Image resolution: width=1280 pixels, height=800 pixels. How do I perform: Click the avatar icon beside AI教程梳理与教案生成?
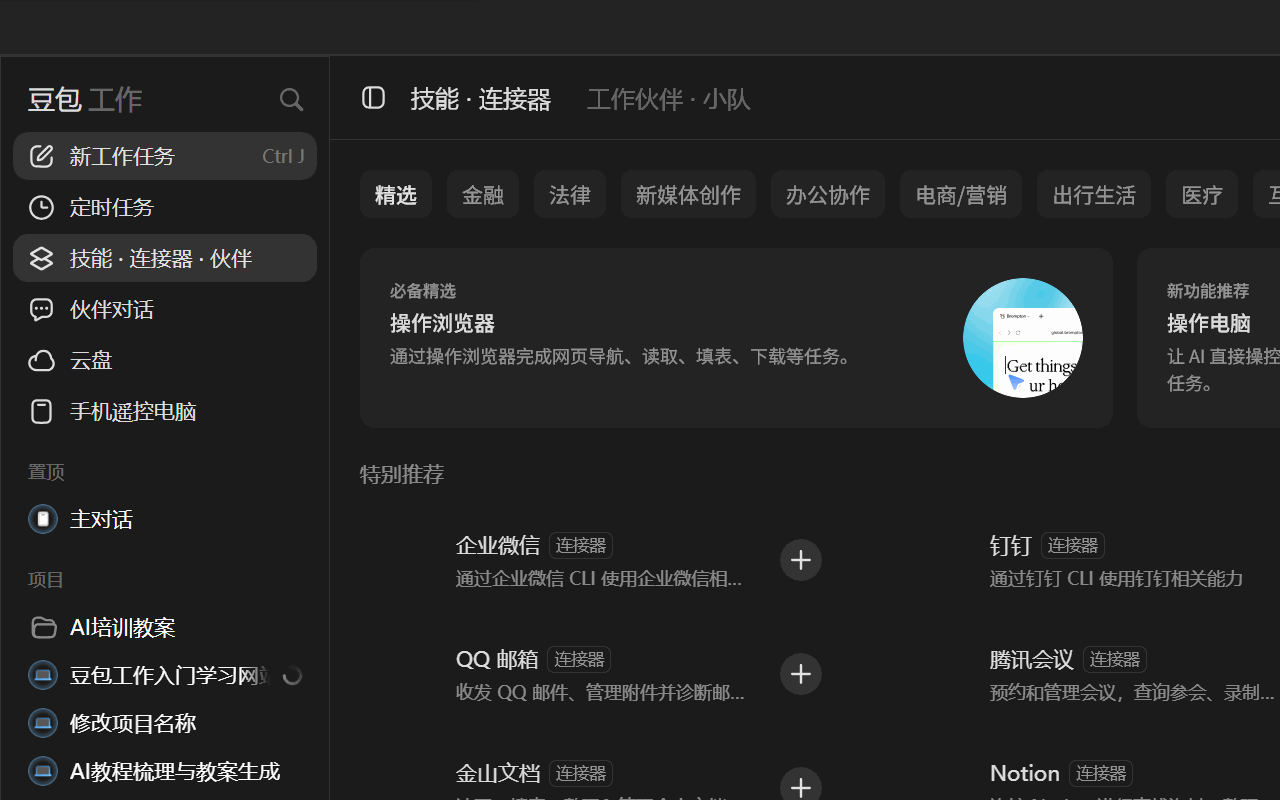tap(43, 771)
